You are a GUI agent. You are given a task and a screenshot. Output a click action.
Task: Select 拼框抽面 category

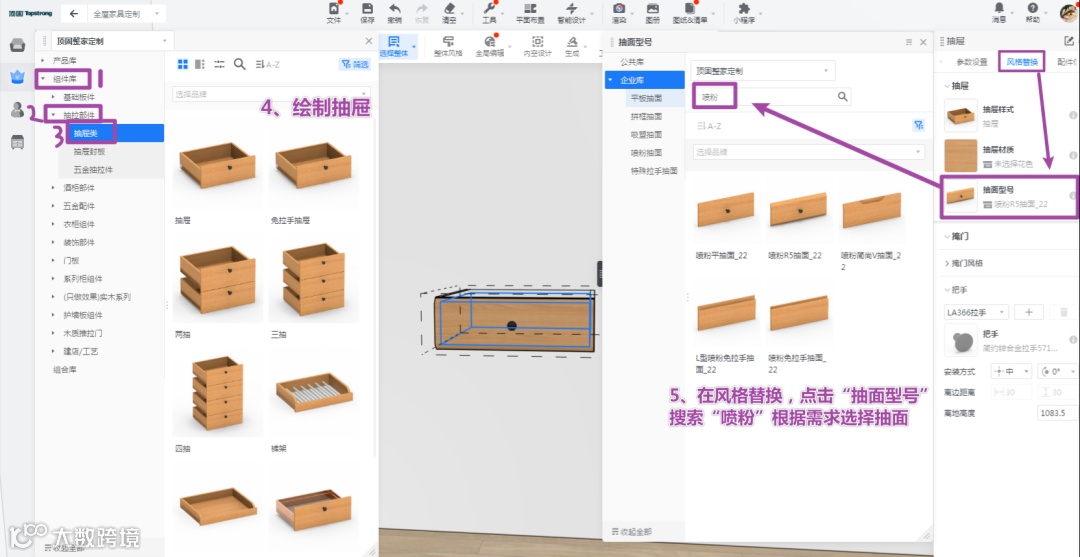tap(646, 116)
